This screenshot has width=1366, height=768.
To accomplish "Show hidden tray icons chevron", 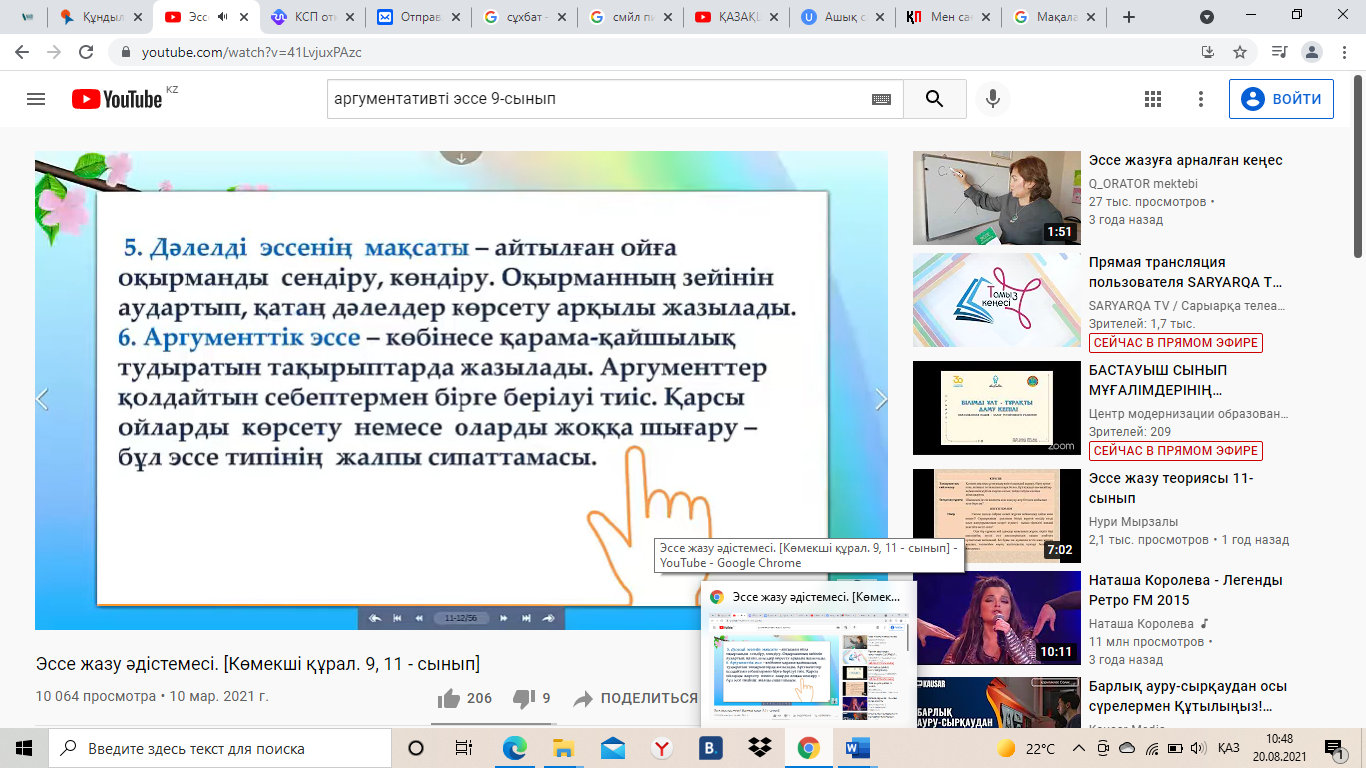I will click(1079, 748).
